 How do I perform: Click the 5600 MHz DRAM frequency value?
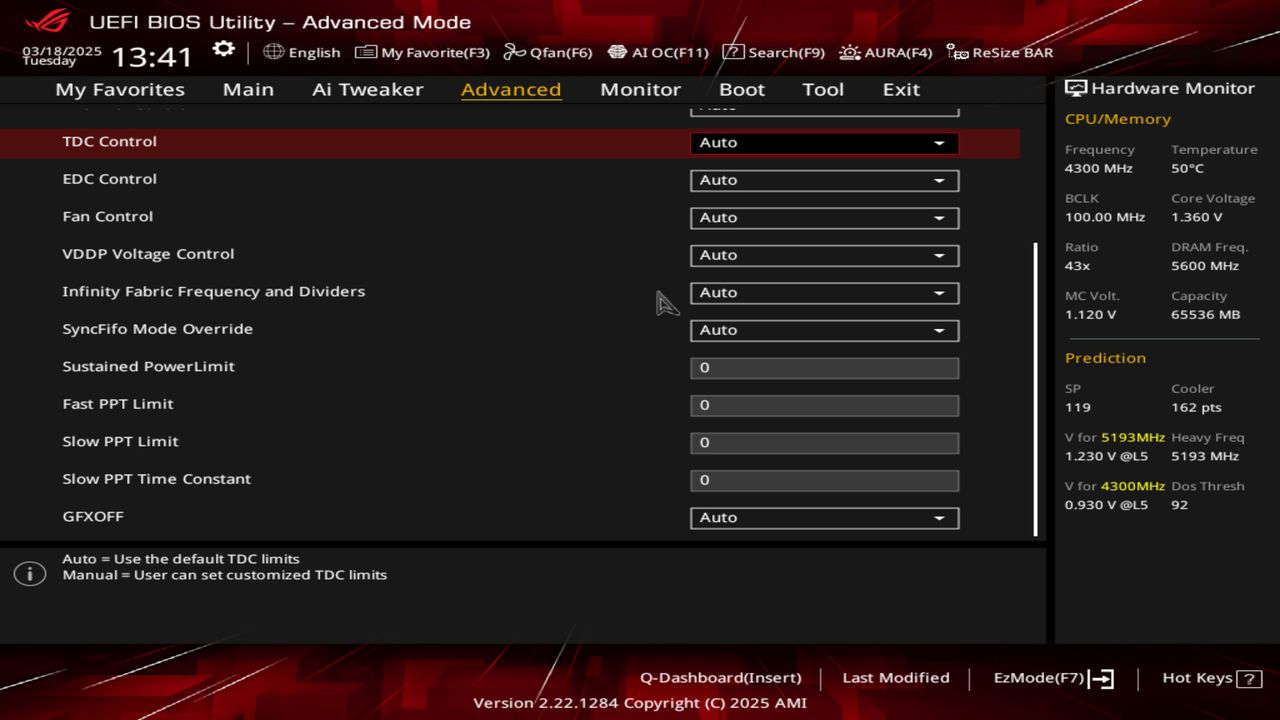tap(1205, 266)
